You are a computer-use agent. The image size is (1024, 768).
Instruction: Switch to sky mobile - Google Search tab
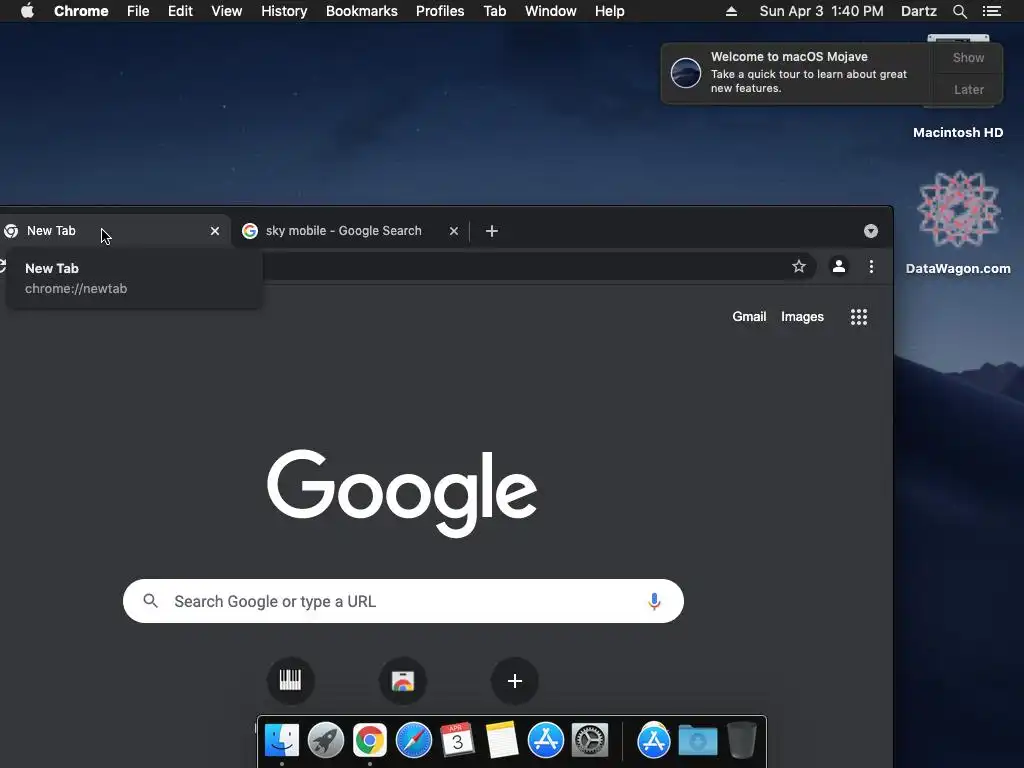coord(344,231)
